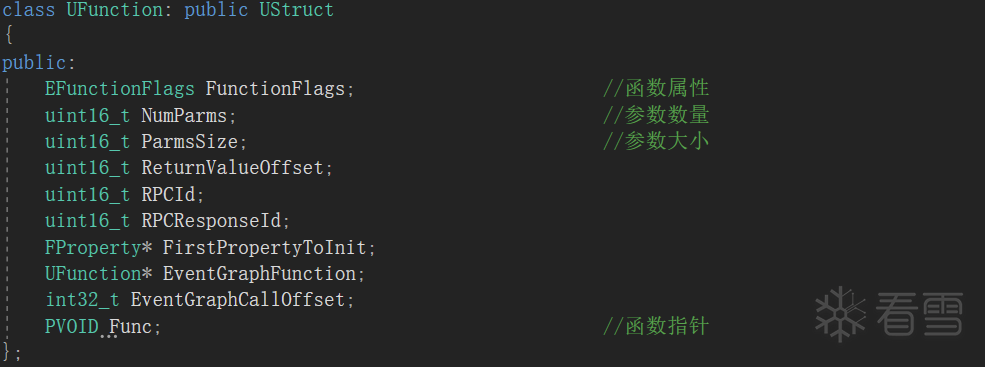Image resolution: width=985 pixels, height=367 pixels.
Task: Click the UFunction class name in declaration
Action: [x=114, y=10]
